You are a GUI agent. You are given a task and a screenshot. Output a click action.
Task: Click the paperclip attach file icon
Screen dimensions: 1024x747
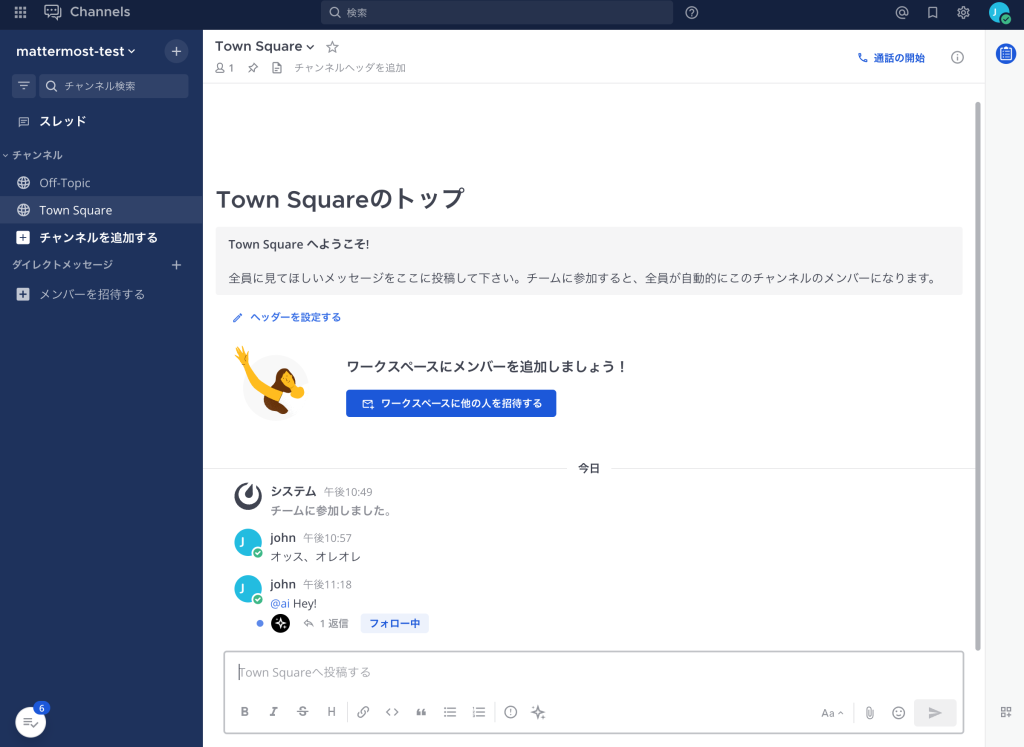(870, 713)
